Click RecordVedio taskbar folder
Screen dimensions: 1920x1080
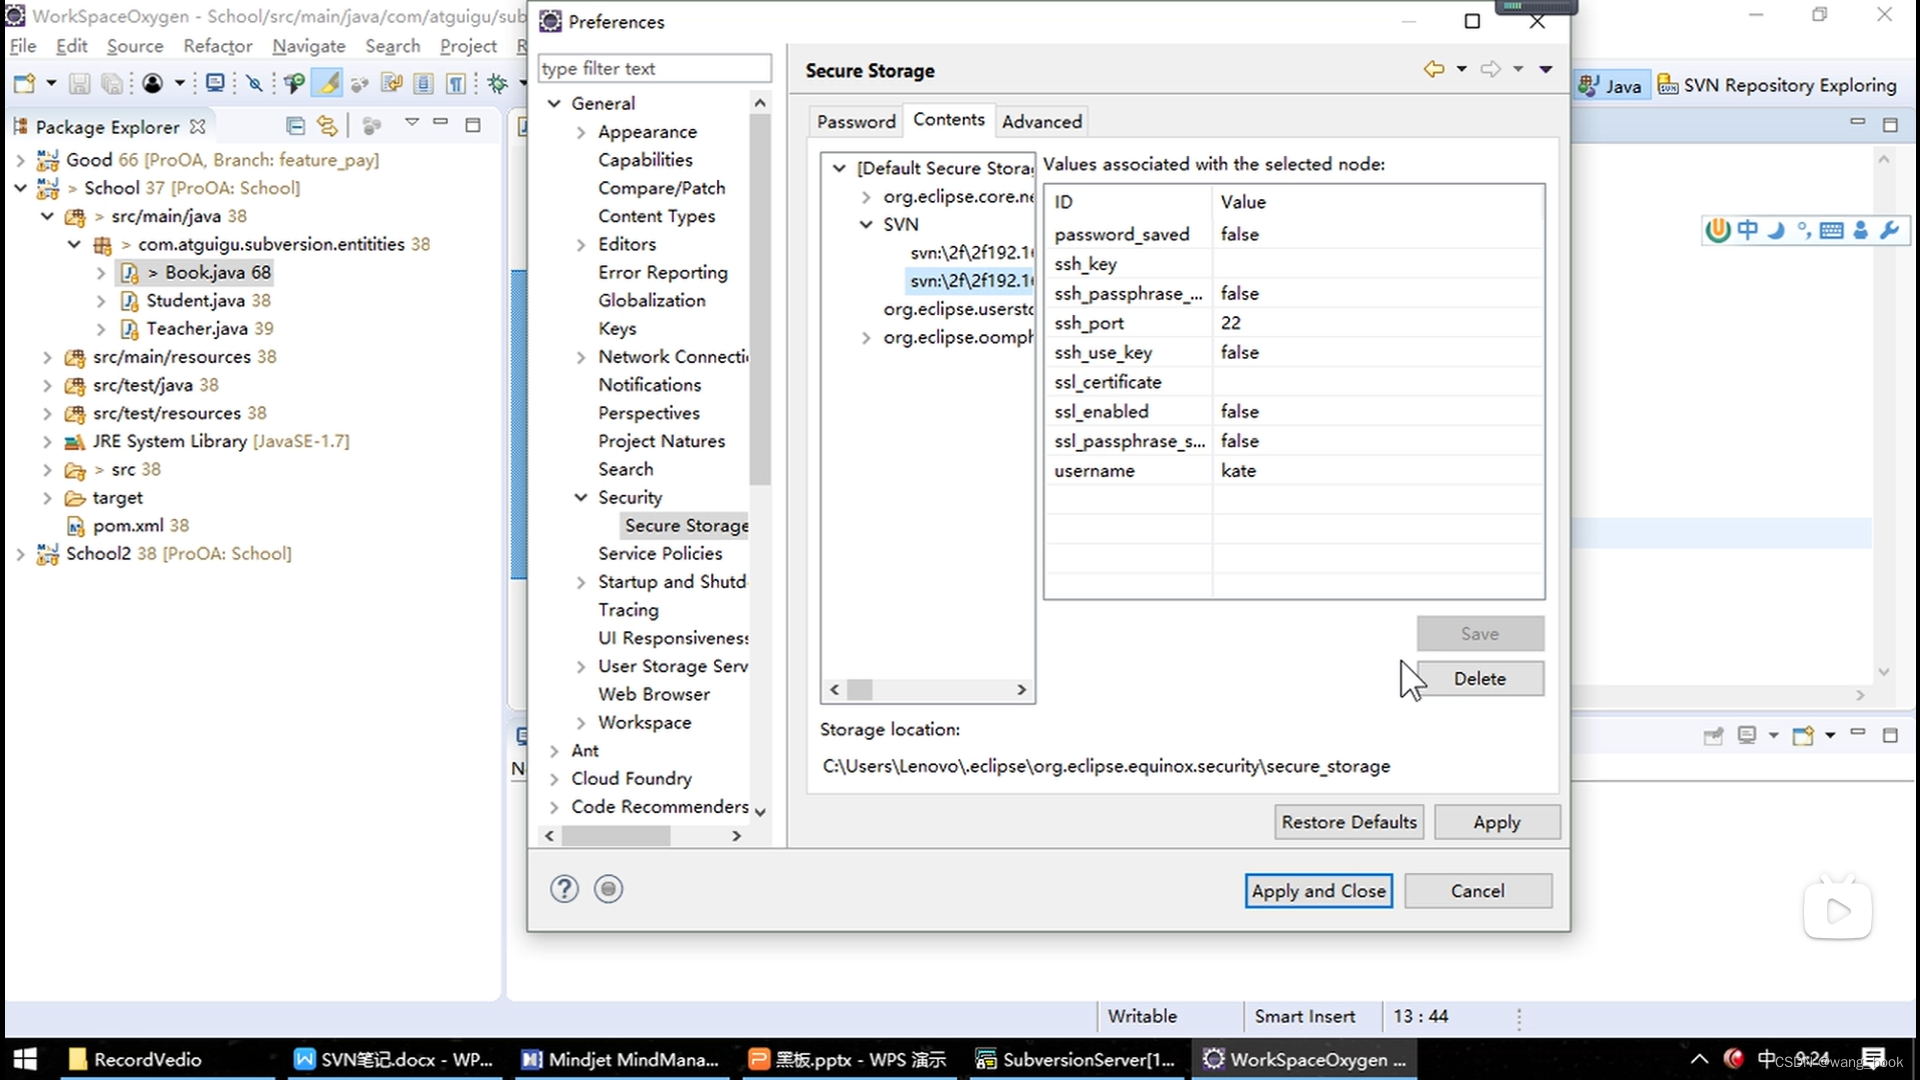tap(136, 1059)
